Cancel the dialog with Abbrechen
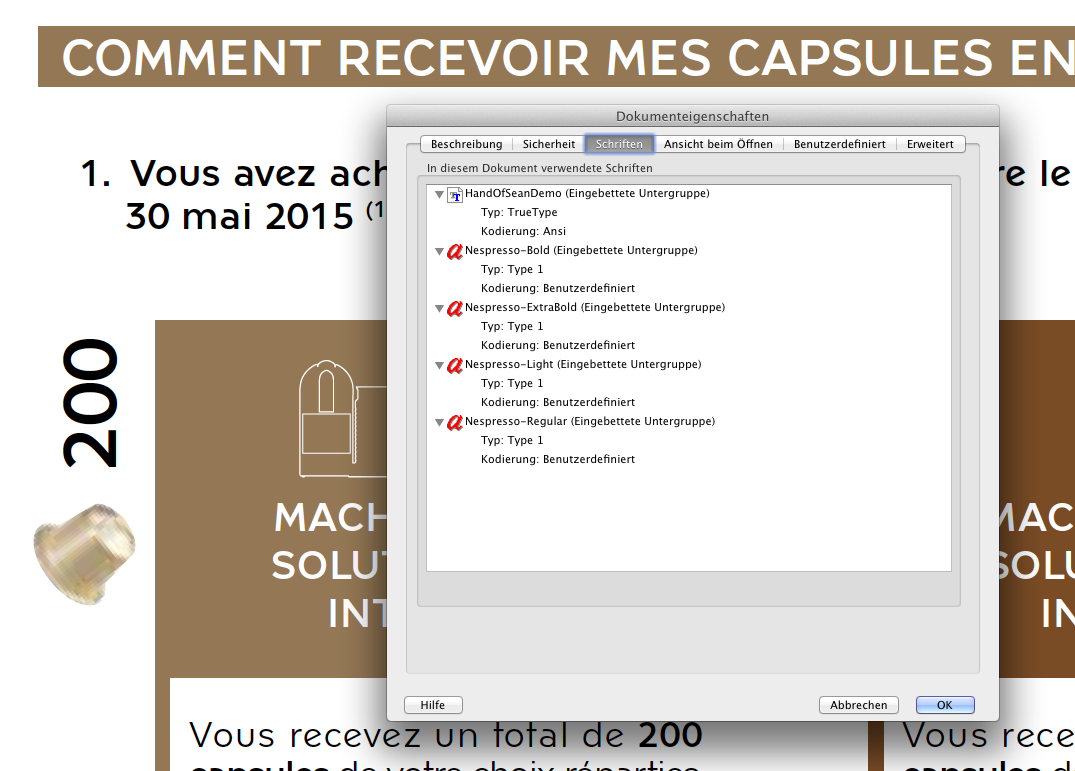Image resolution: width=1075 pixels, height=771 pixels. (x=858, y=705)
